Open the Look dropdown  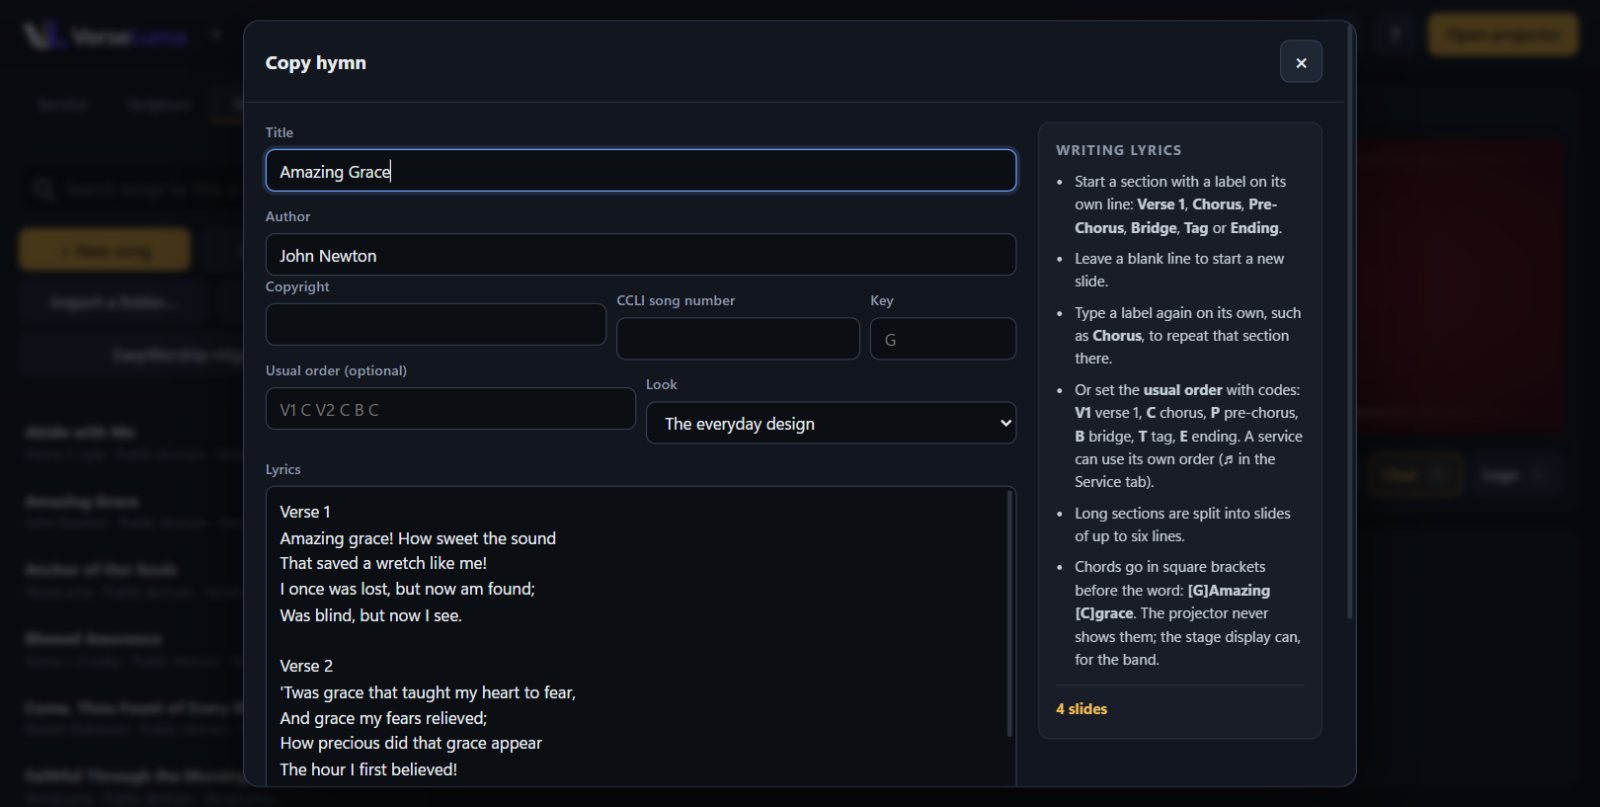click(831, 423)
